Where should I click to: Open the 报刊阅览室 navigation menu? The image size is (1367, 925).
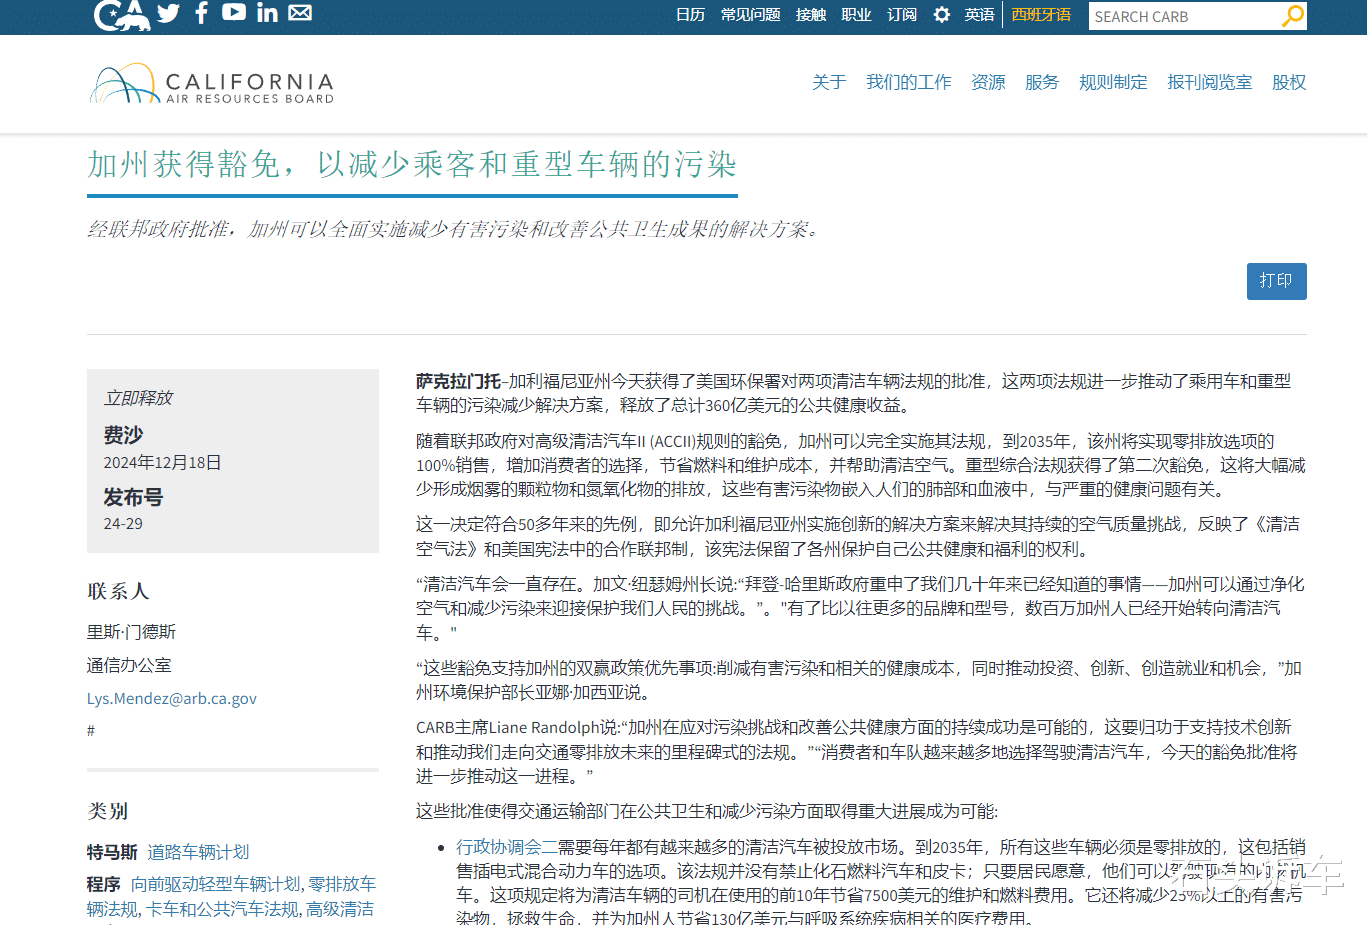click(x=1210, y=82)
